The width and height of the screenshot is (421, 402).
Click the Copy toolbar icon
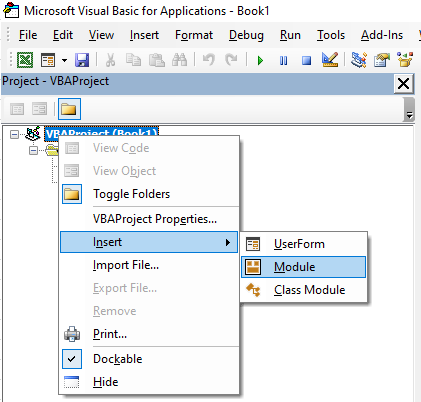point(133,60)
